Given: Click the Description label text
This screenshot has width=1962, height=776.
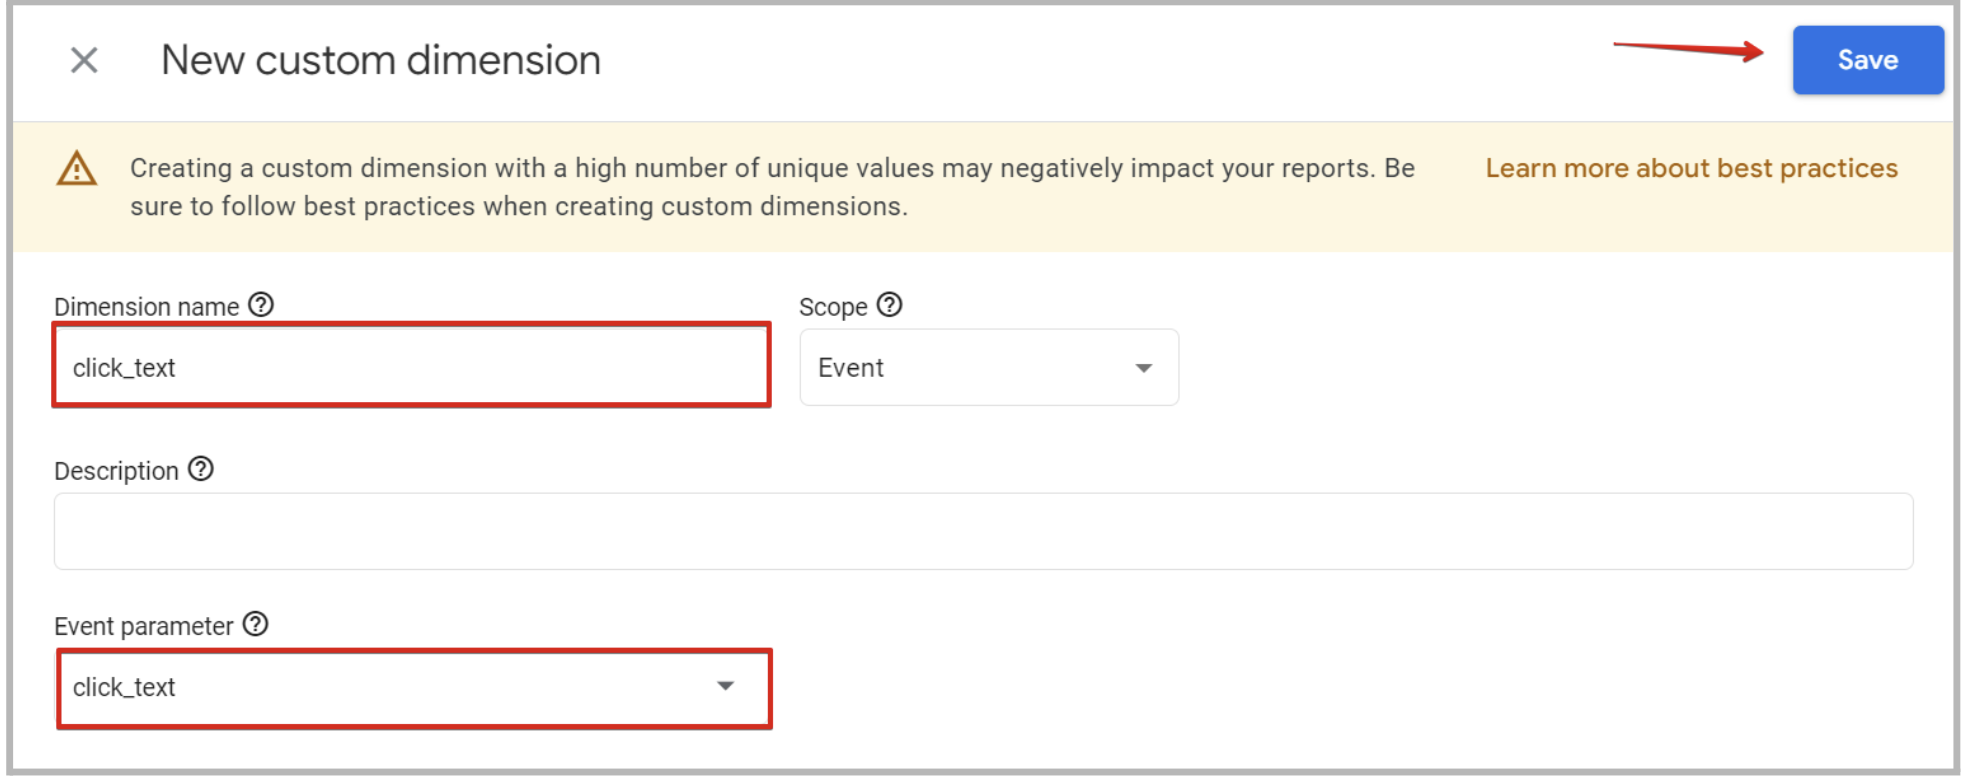Looking at the screenshot, I should 116,471.
